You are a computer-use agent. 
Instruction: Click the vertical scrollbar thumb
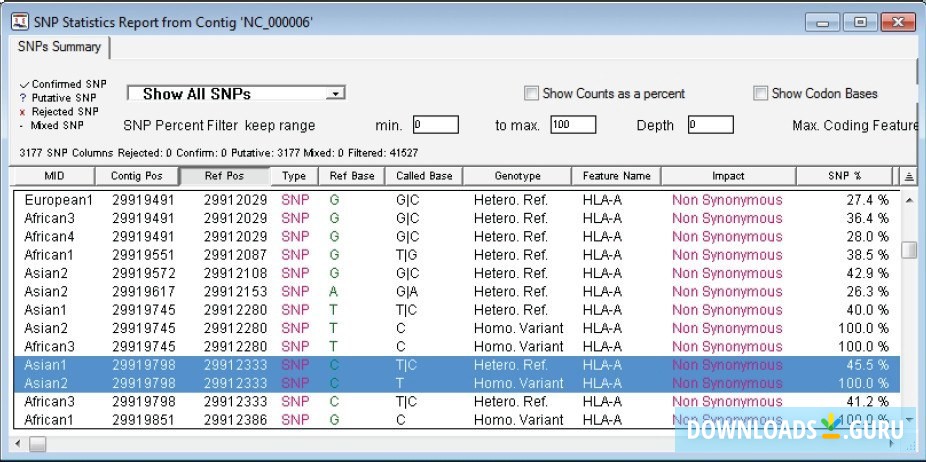click(x=908, y=250)
